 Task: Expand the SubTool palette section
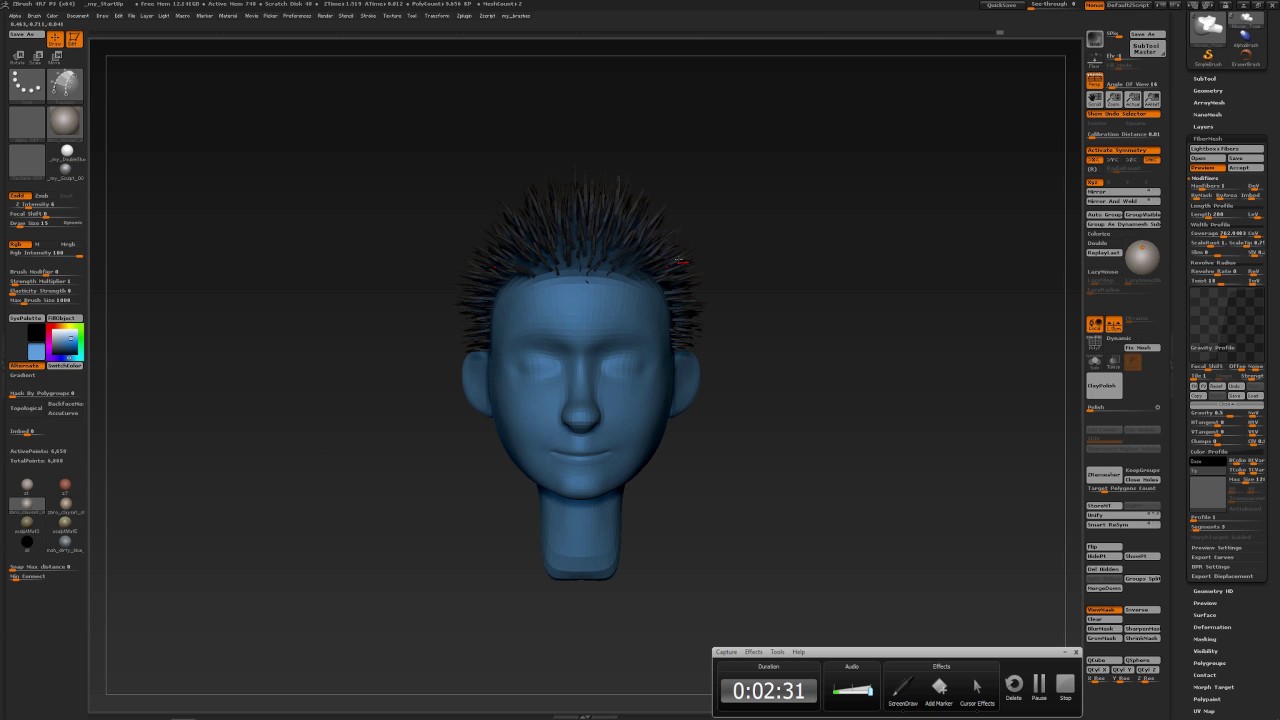1204,78
